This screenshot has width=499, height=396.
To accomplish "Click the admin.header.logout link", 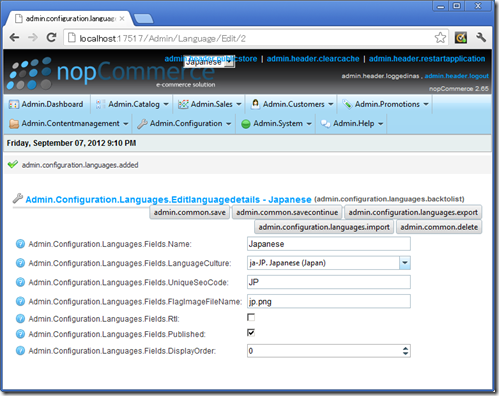I will [456, 76].
